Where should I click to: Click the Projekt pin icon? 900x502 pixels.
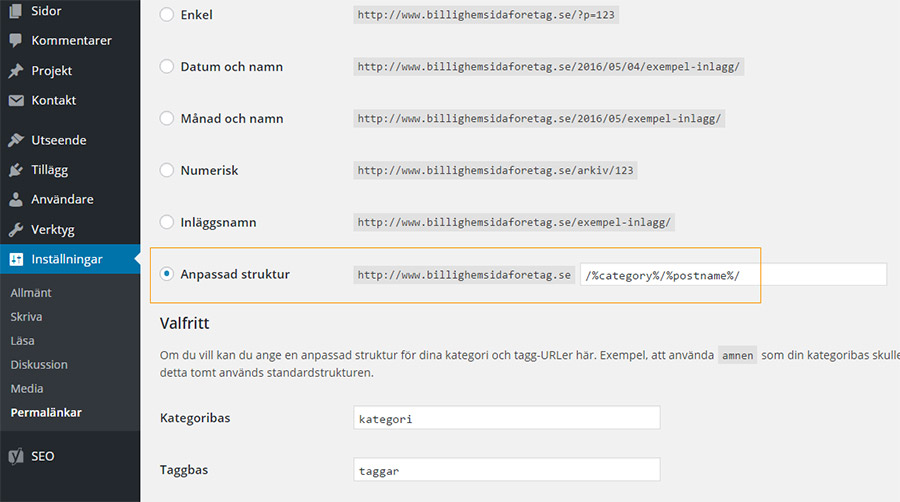(16, 71)
